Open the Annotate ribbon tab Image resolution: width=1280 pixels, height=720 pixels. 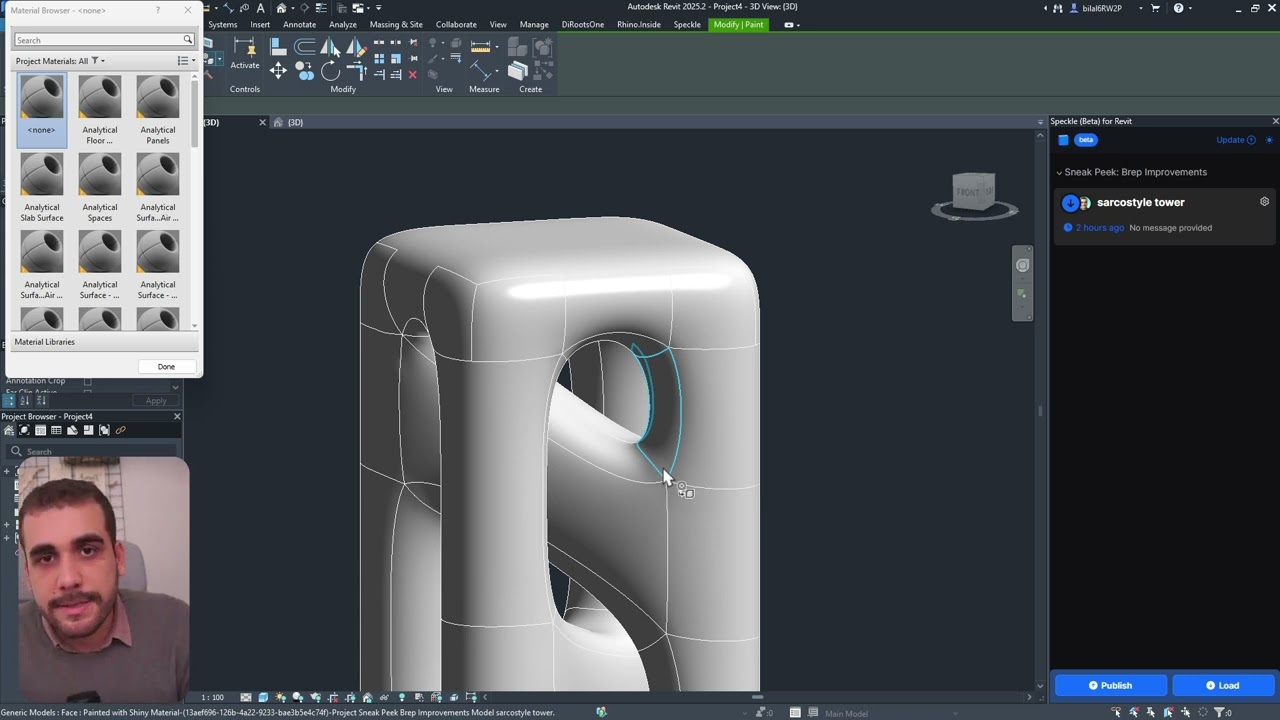(299, 25)
